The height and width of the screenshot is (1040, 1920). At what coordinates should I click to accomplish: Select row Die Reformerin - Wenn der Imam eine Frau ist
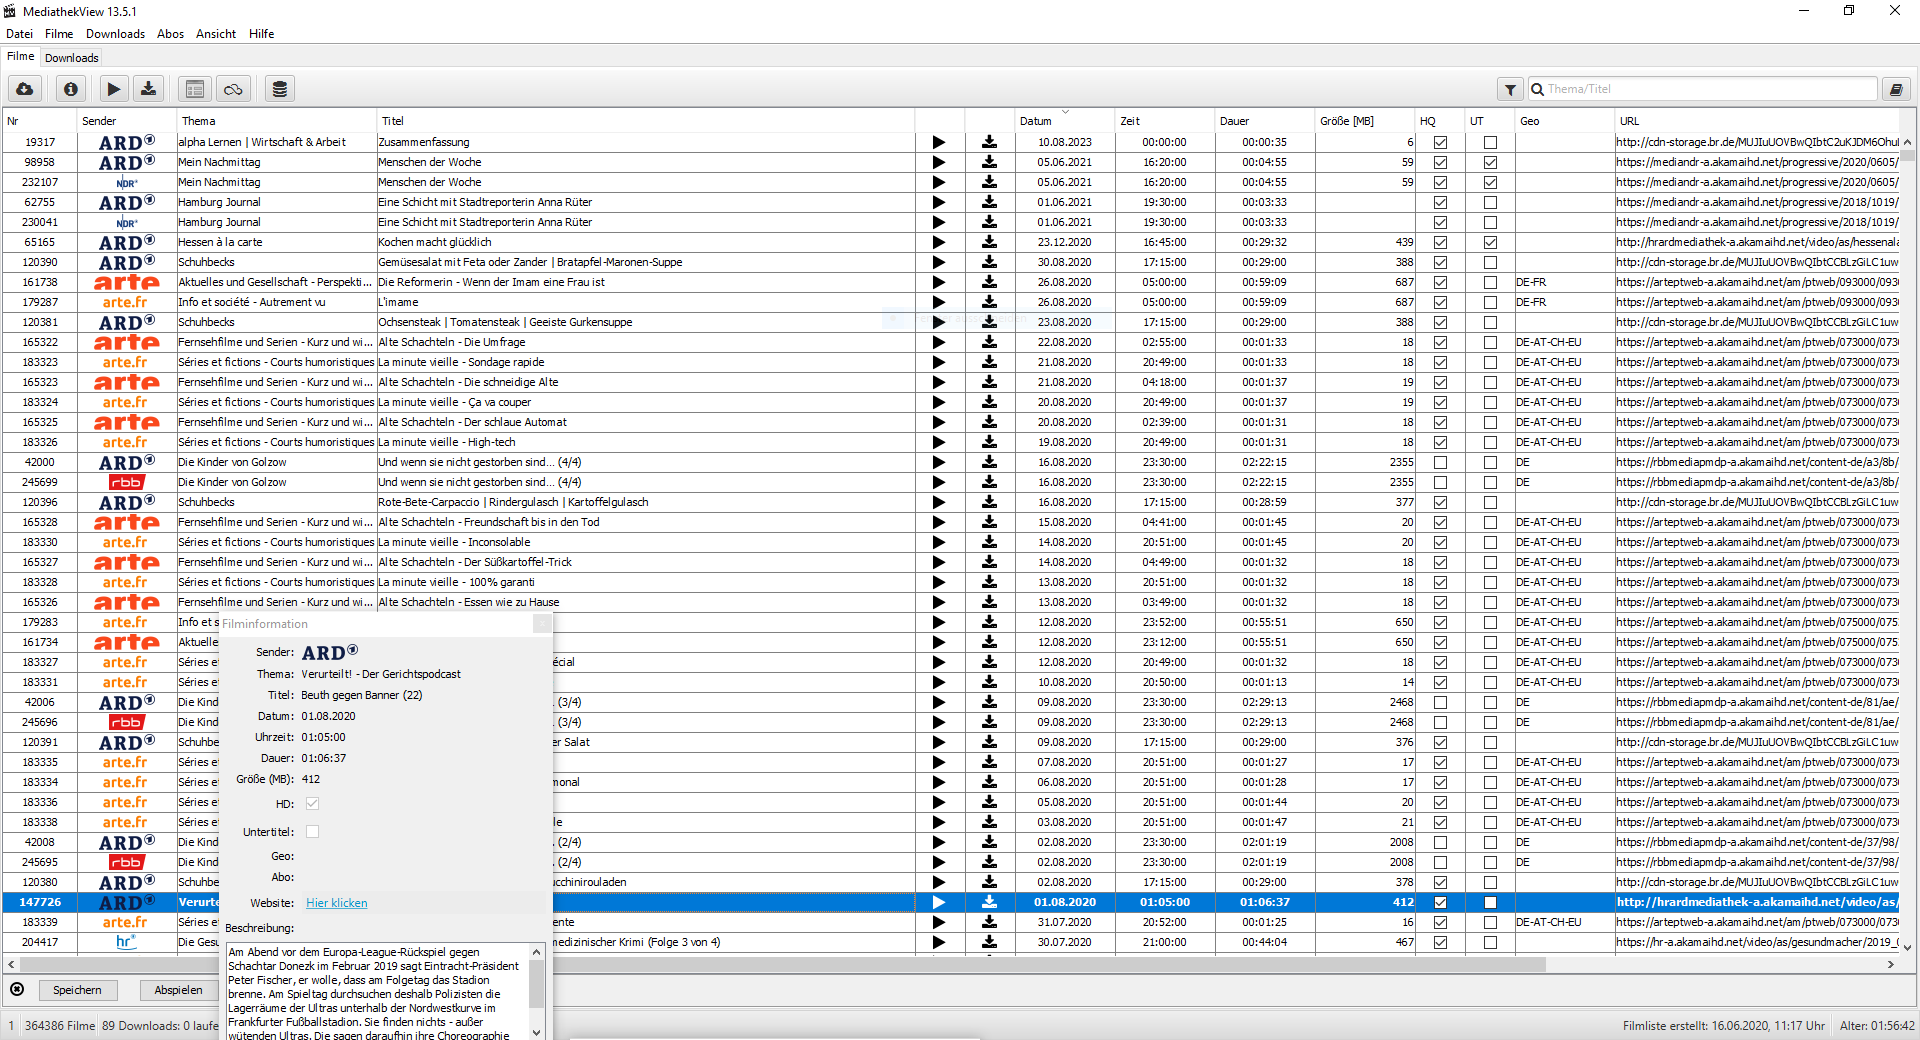click(x=950, y=282)
